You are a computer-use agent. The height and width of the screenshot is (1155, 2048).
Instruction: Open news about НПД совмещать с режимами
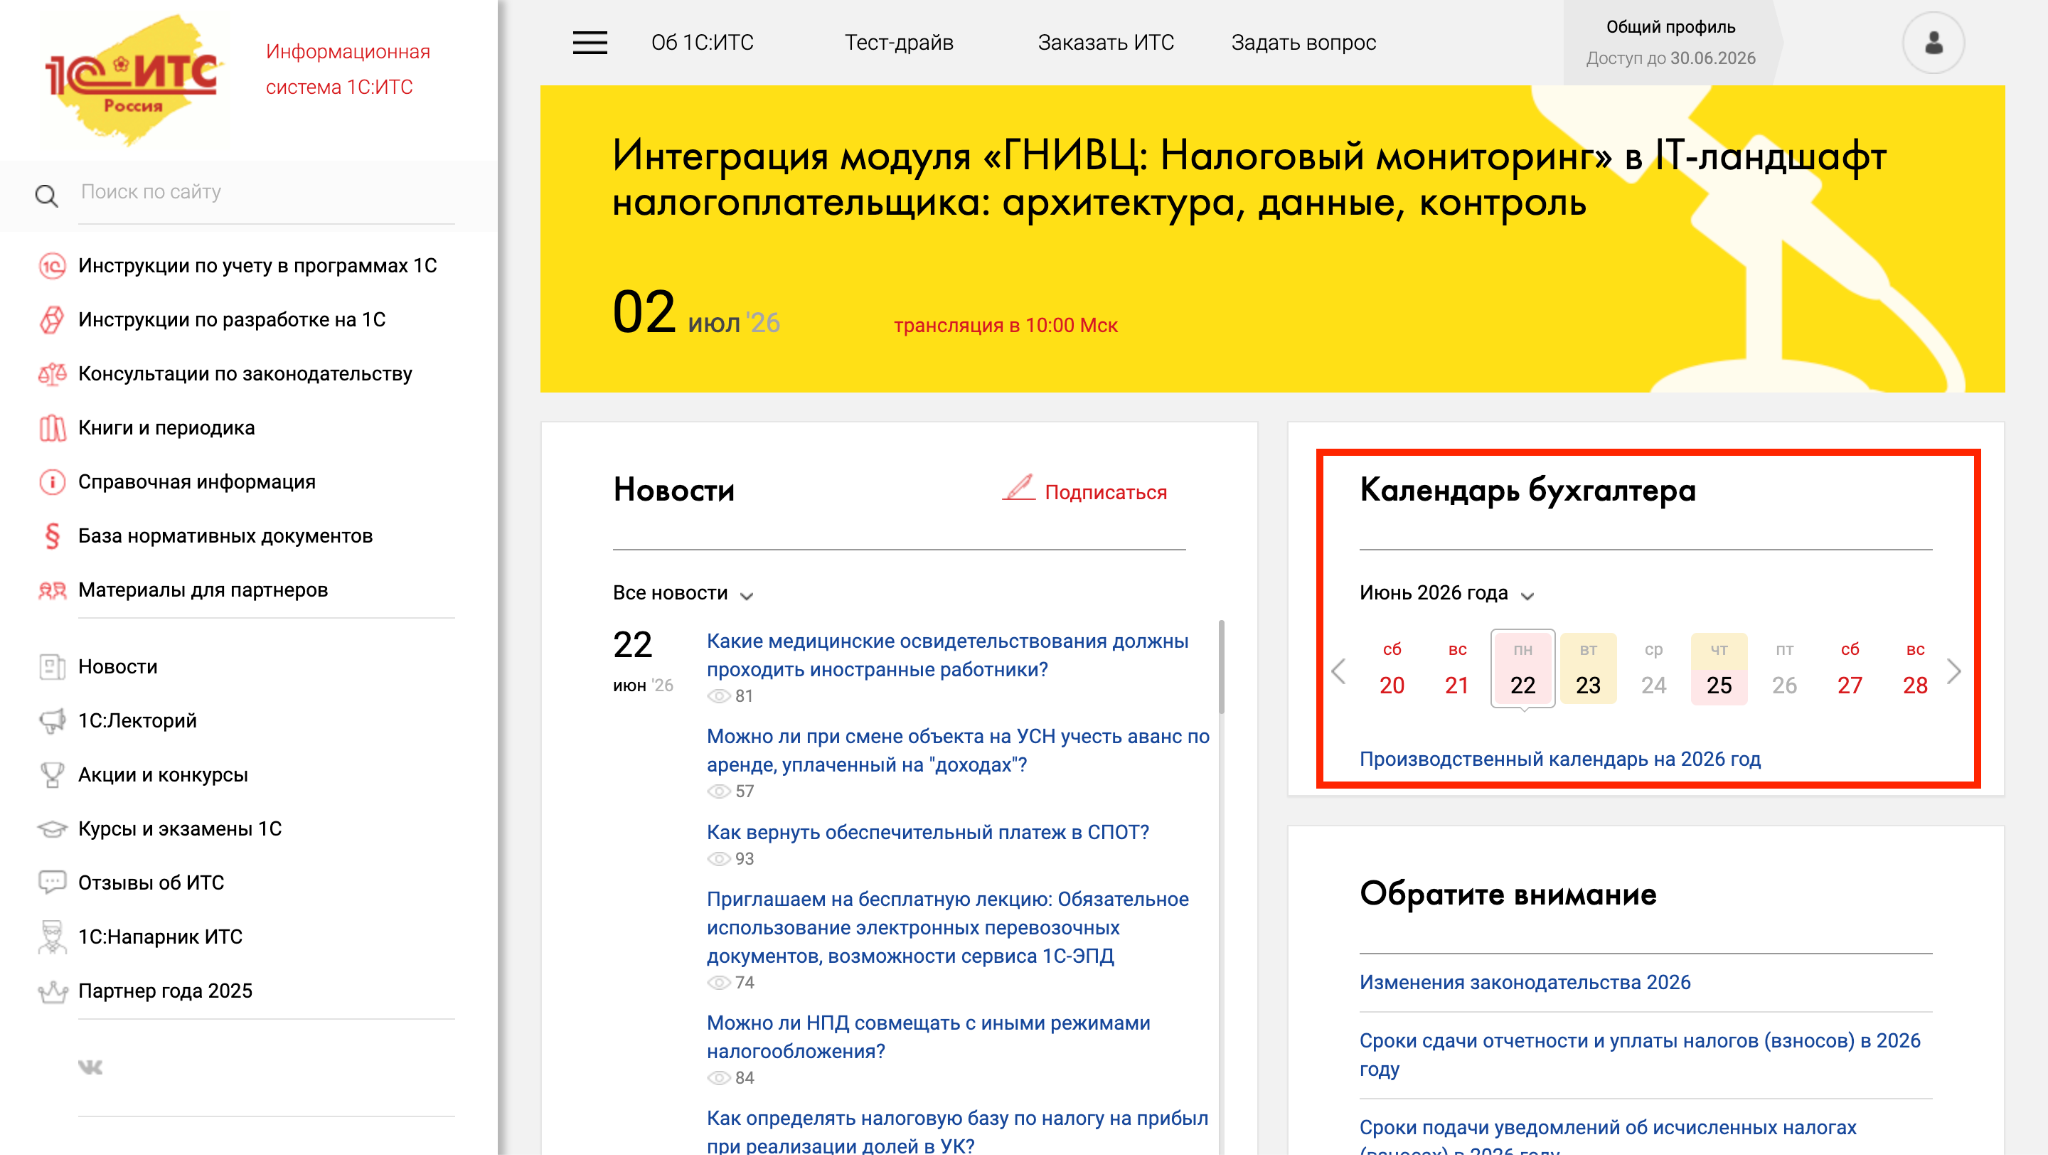928,1037
